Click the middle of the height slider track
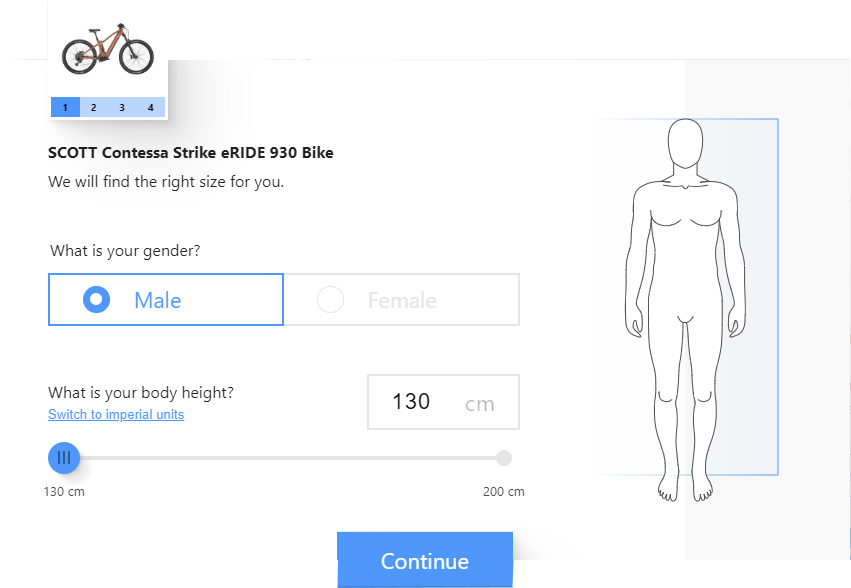This screenshot has width=851, height=588. (284, 458)
